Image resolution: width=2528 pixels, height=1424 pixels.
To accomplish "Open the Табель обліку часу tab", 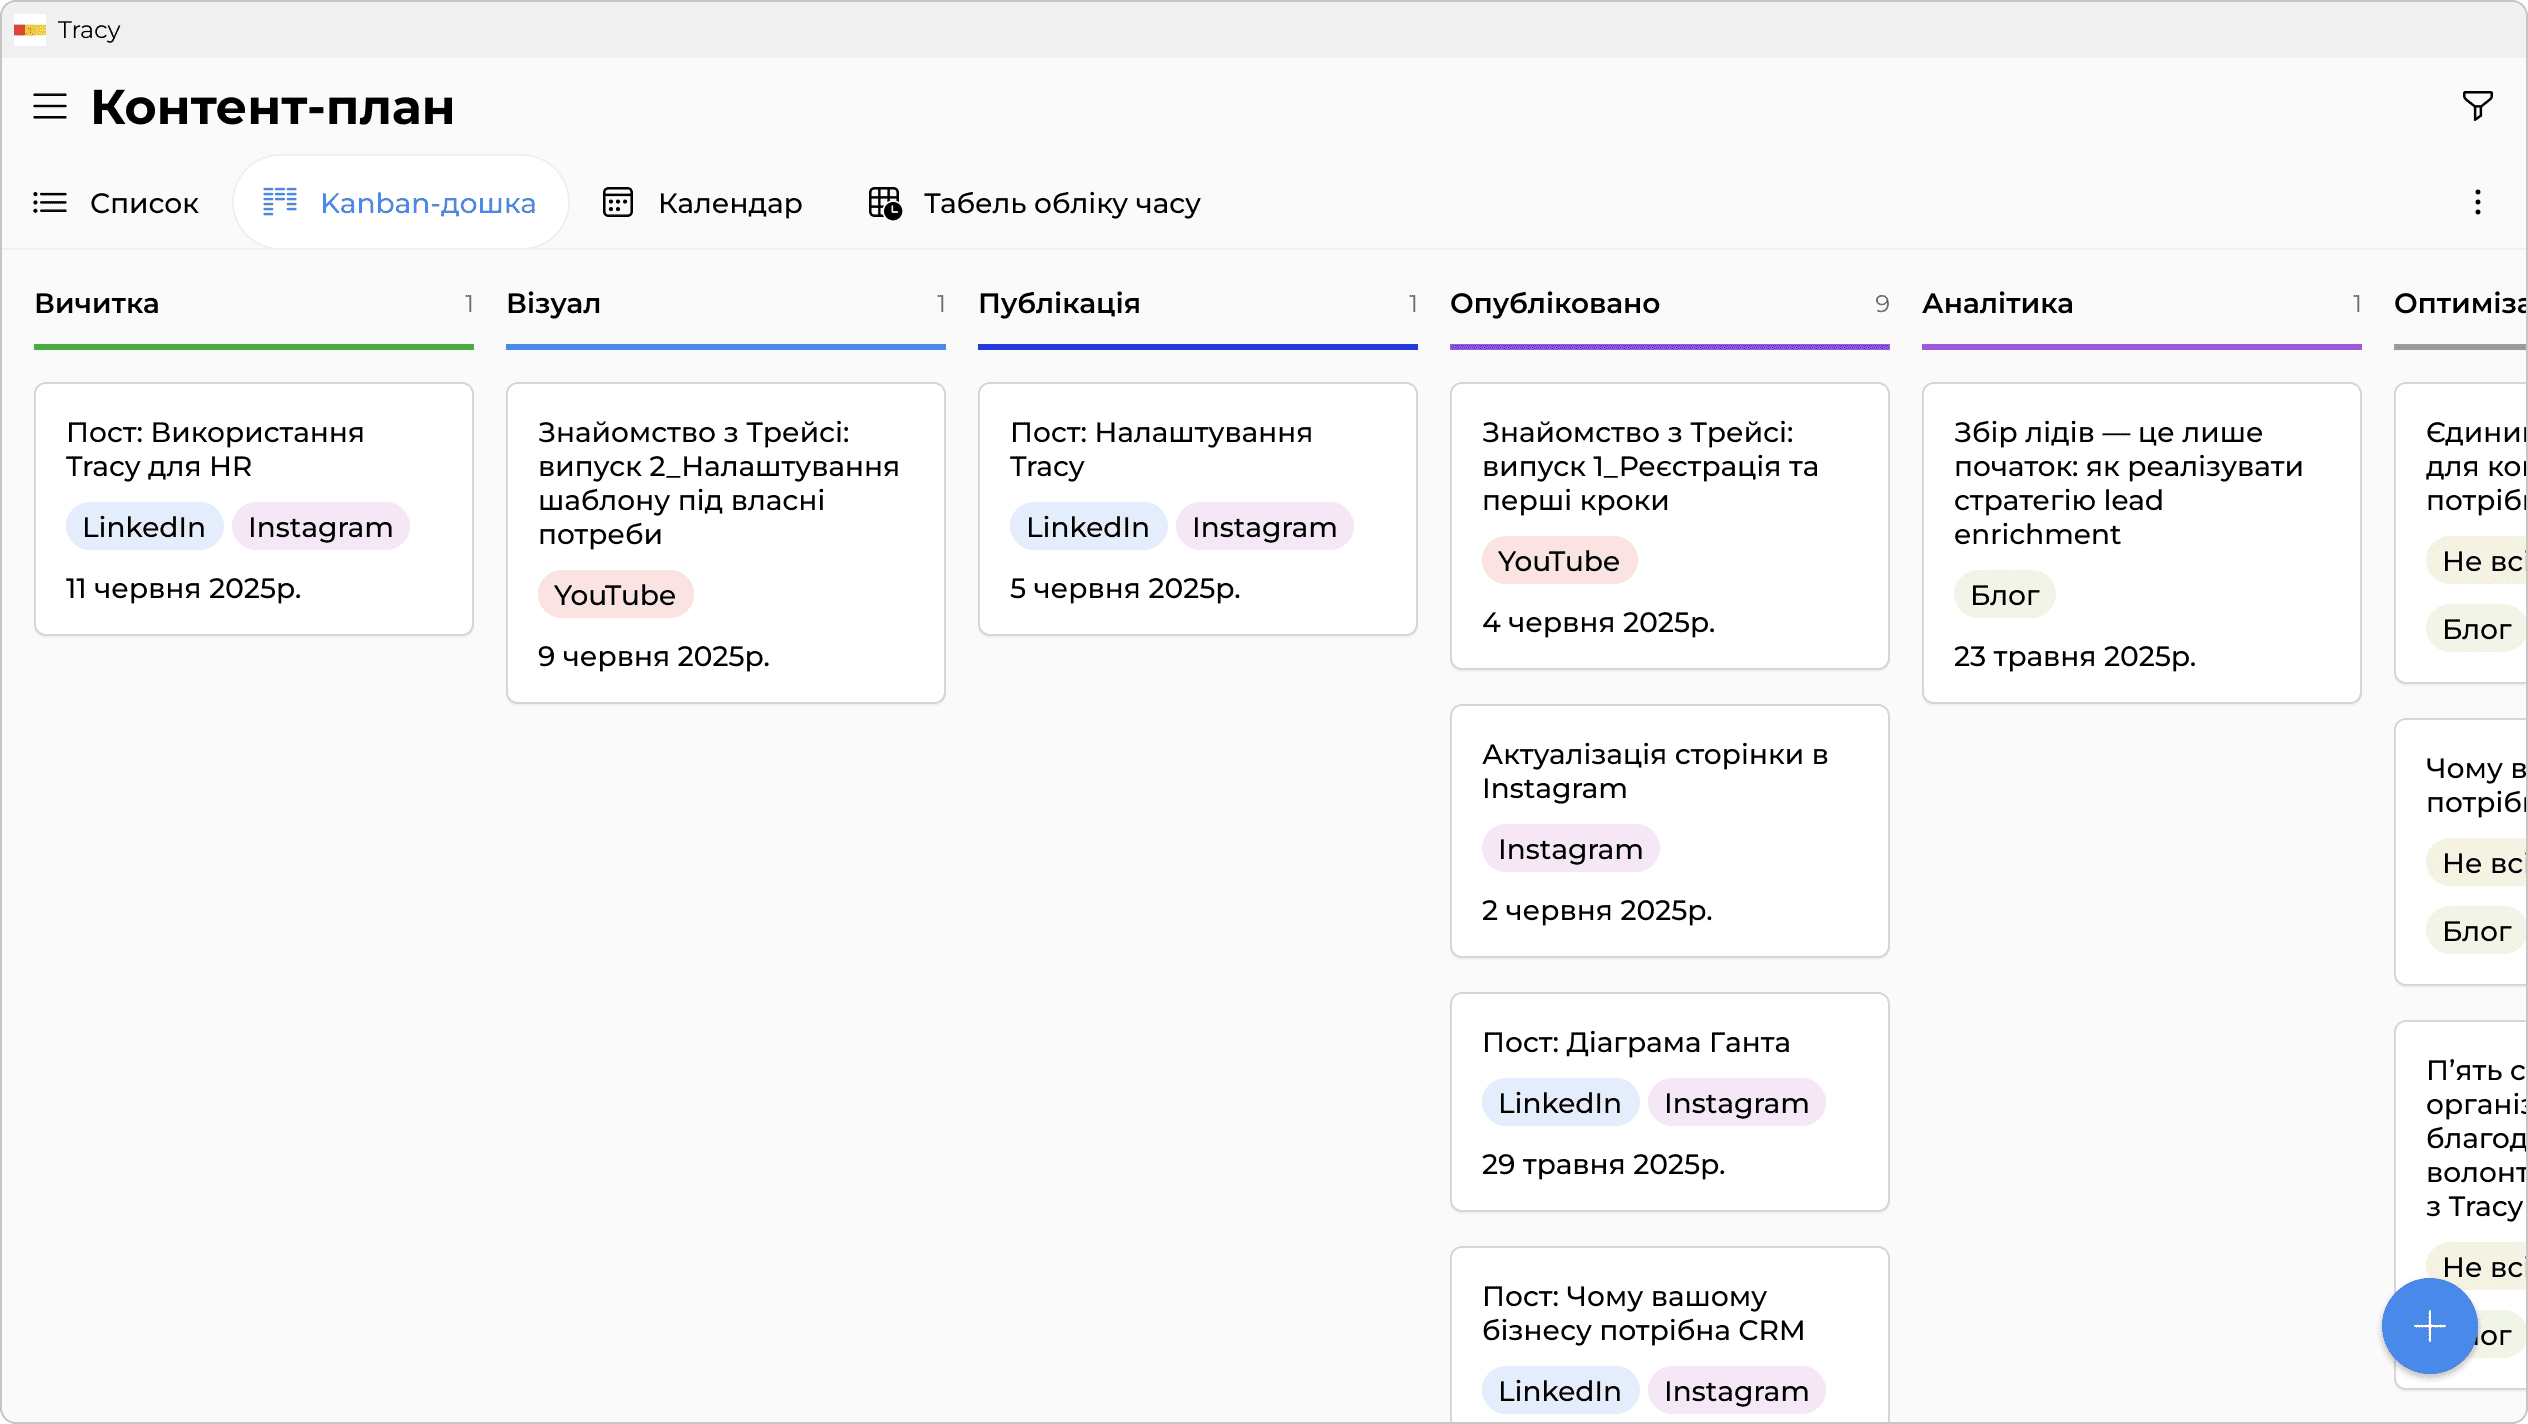I will [1034, 203].
